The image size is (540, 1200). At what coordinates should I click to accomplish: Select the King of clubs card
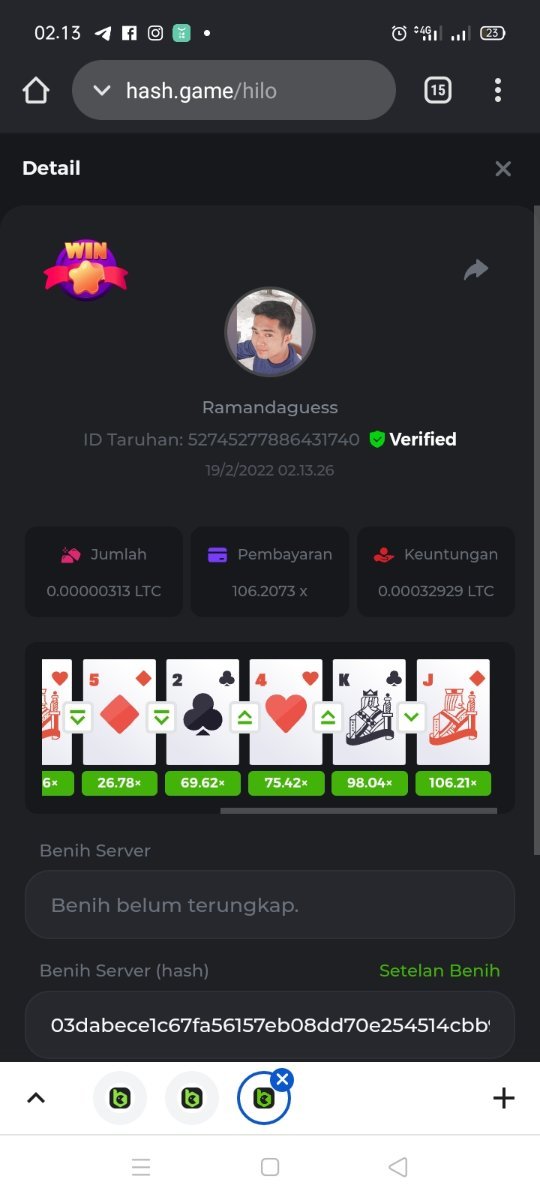point(369,713)
